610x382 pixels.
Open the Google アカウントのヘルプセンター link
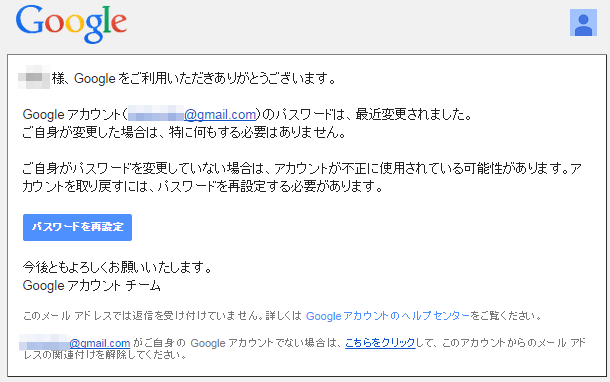[x=388, y=315]
